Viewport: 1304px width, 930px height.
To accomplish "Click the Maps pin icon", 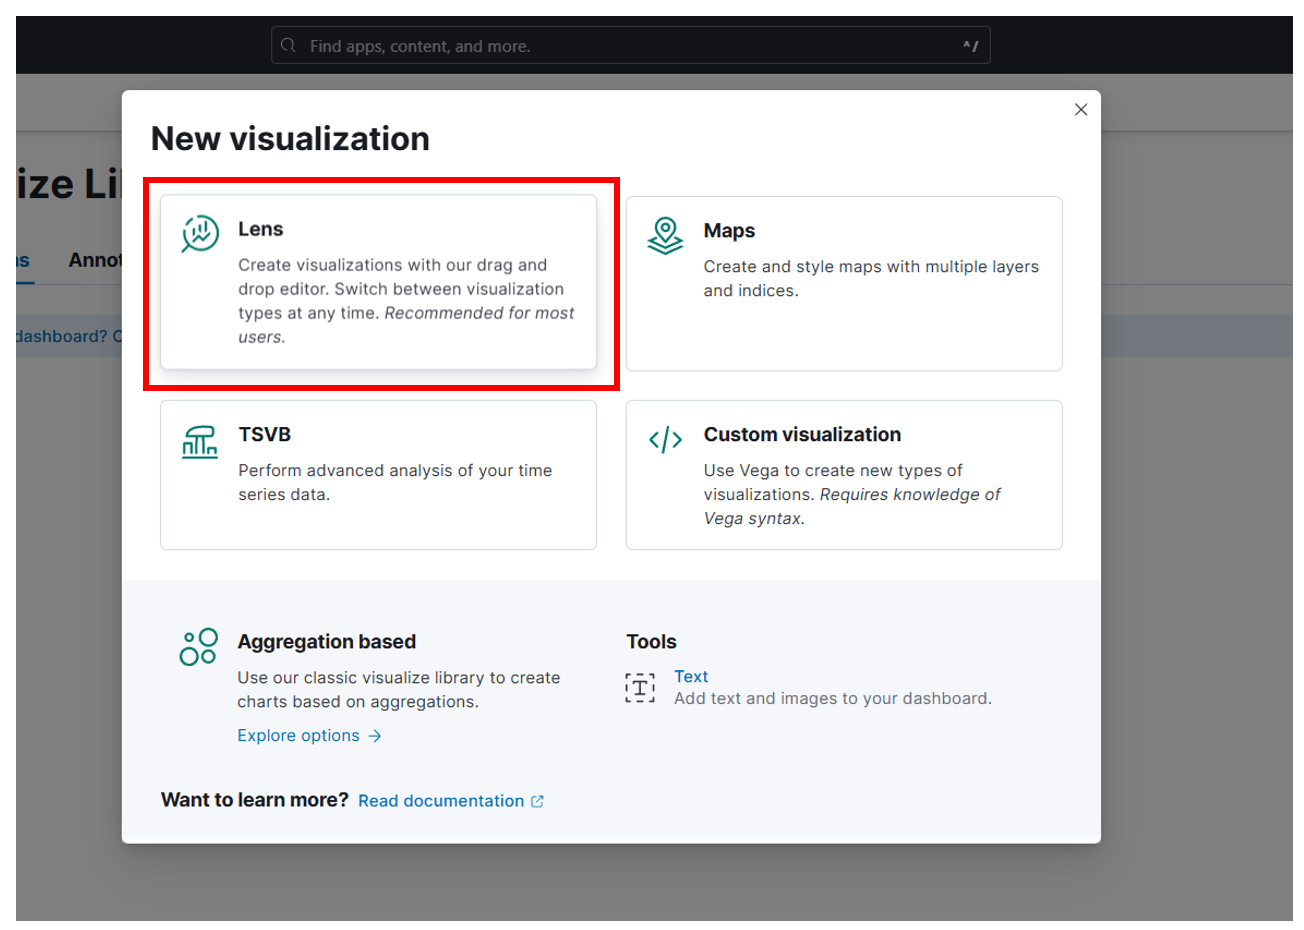I will 665,236.
